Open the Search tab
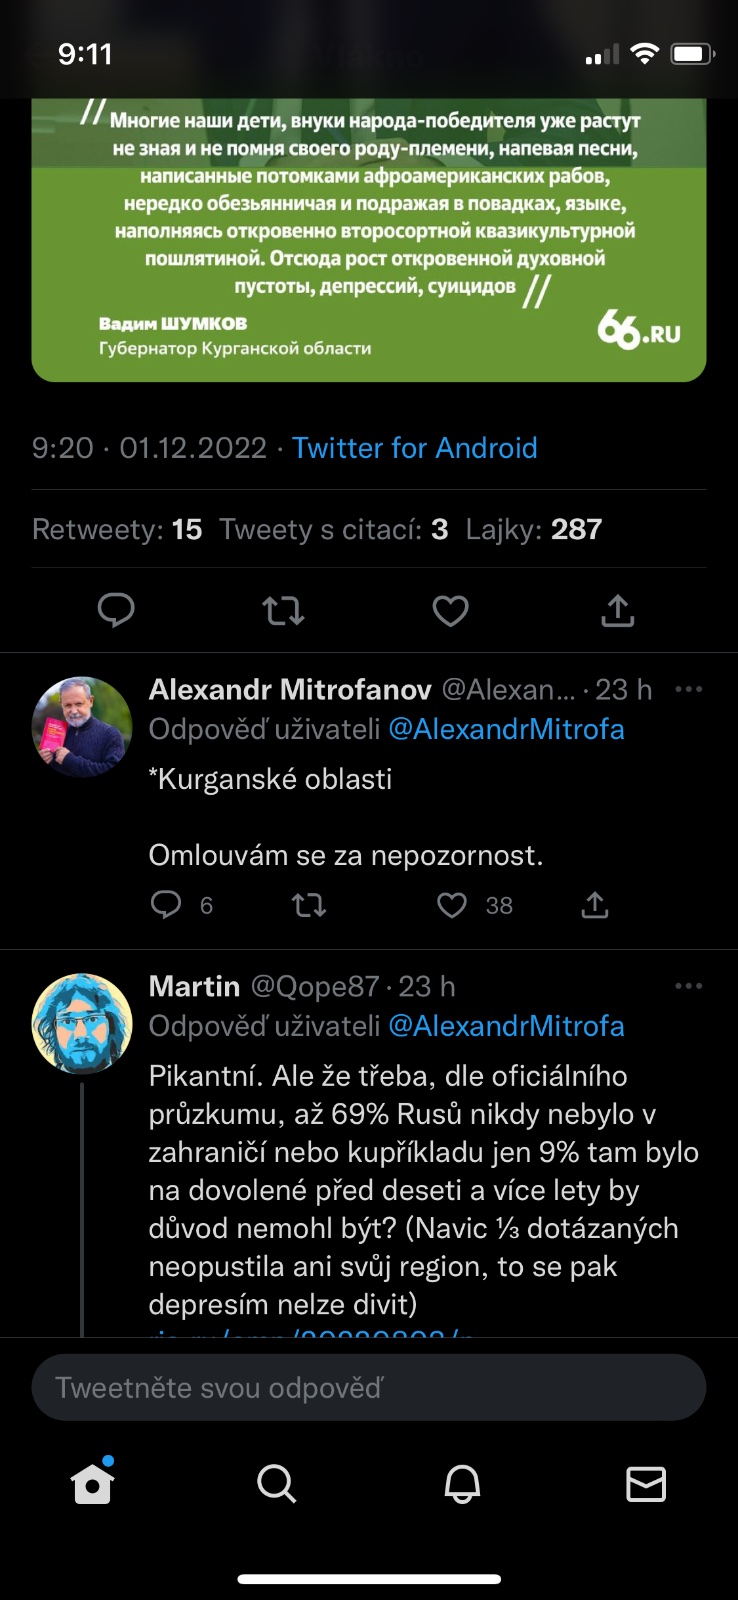Viewport: 738px width, 1600px height. click(x=277, y=1484)
